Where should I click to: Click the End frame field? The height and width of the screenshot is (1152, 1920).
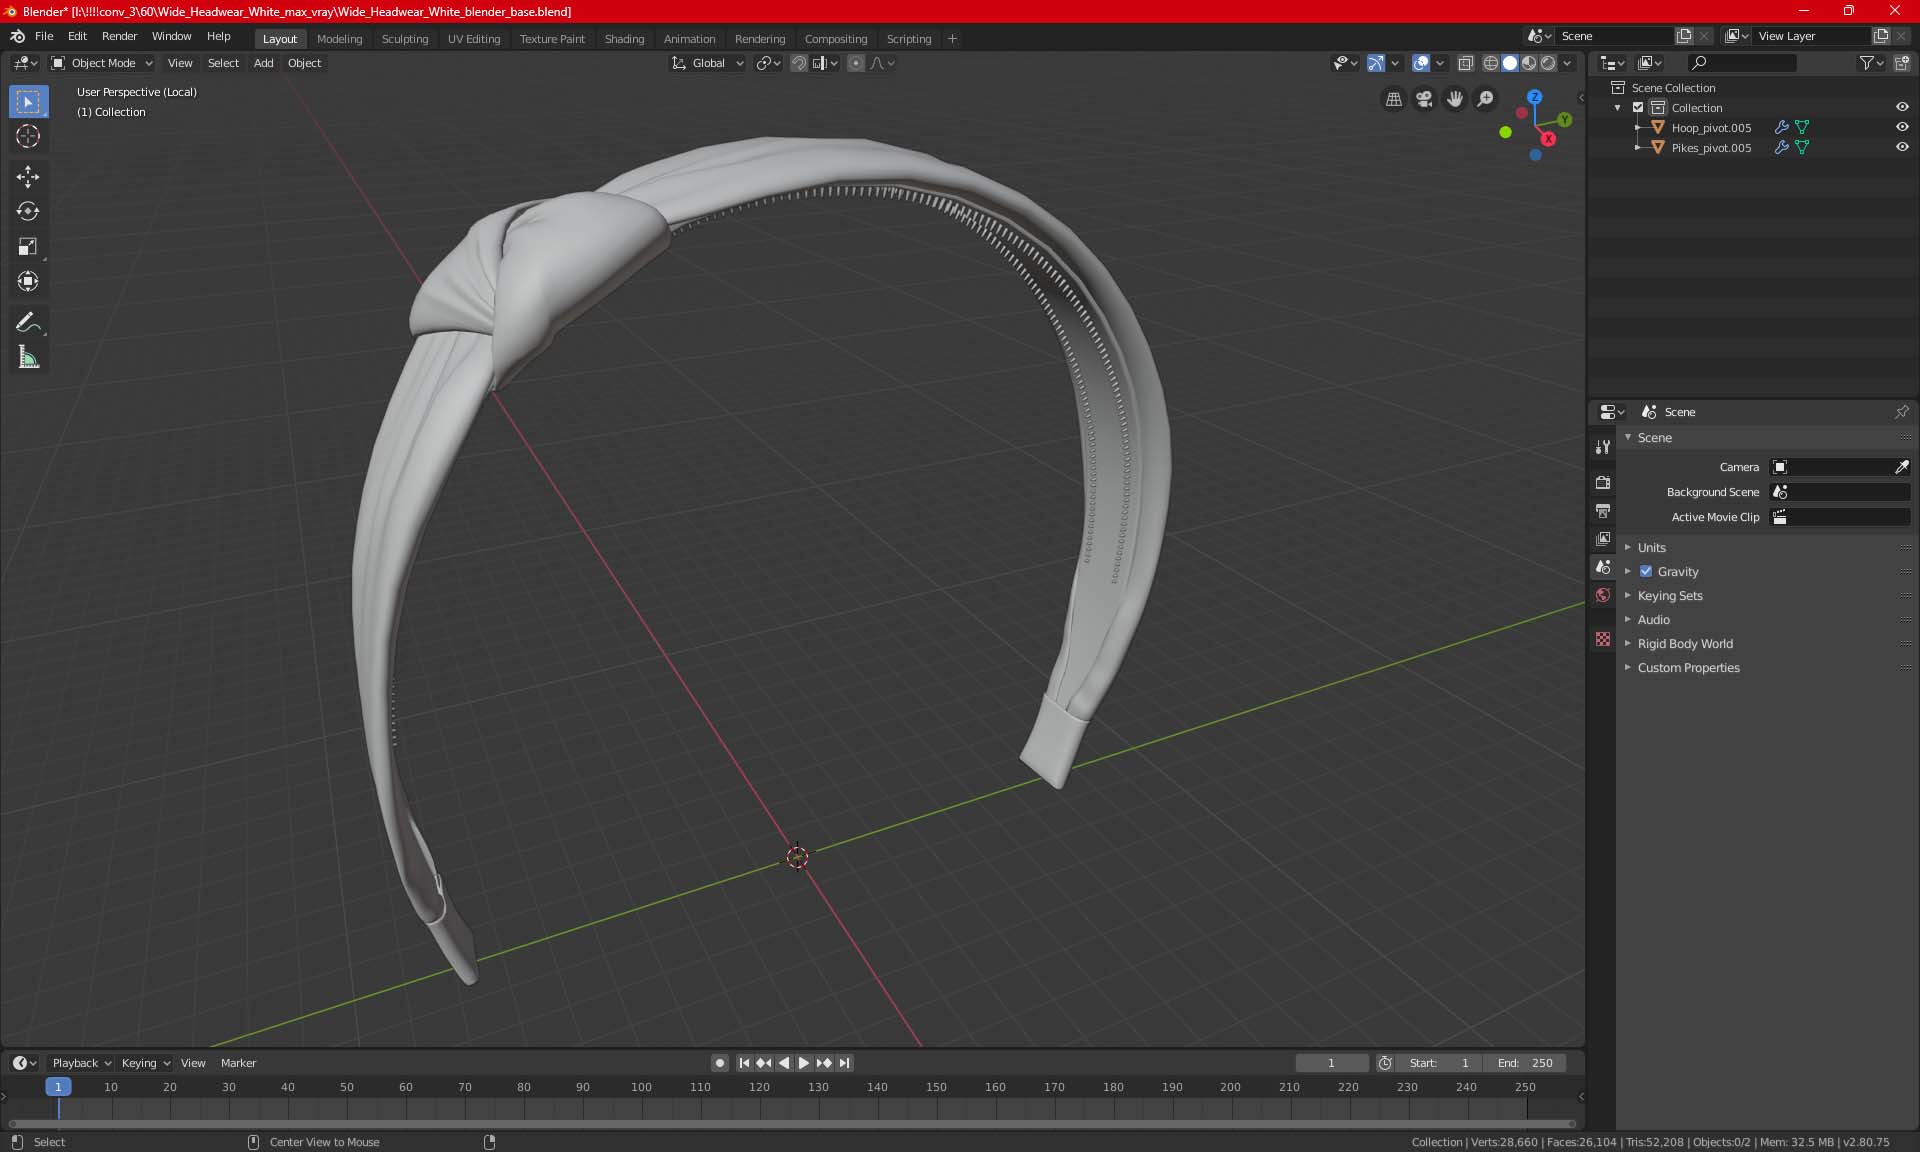click(x=1525, y=1063)
